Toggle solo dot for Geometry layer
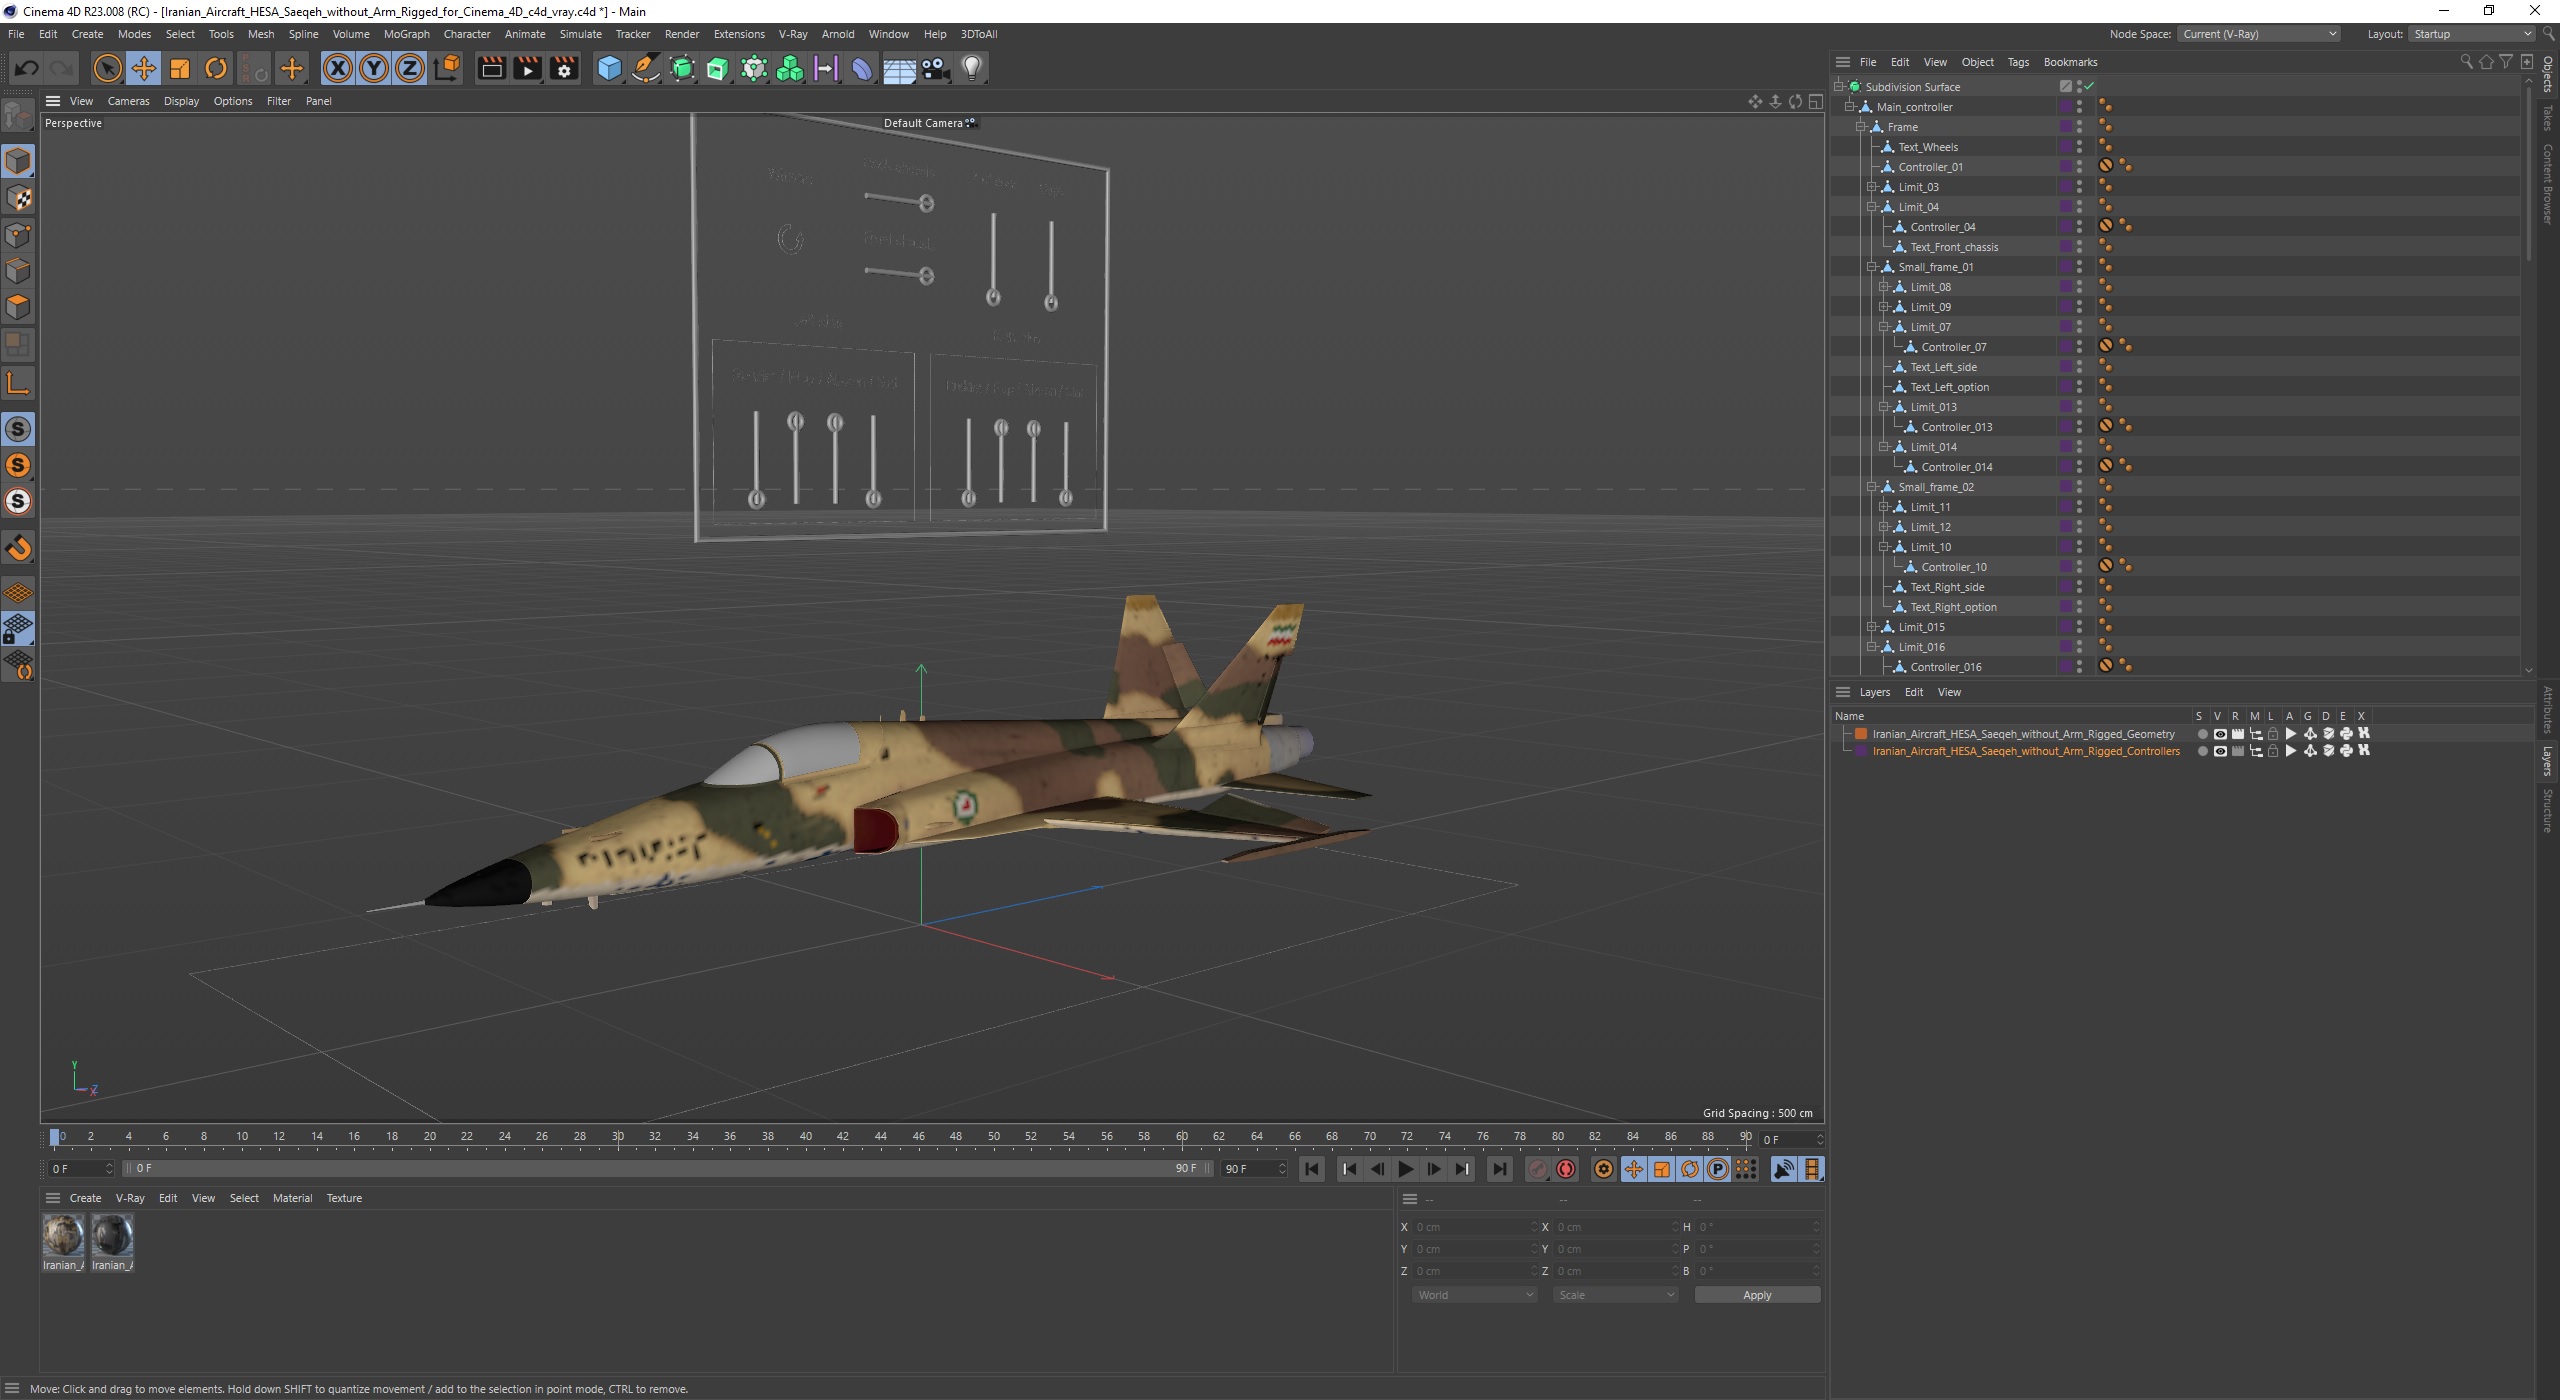2560x1400 pixels. 2202,734
